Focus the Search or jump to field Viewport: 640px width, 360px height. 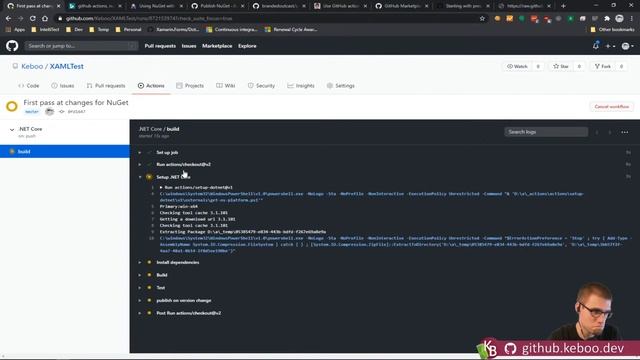point(81,46)
